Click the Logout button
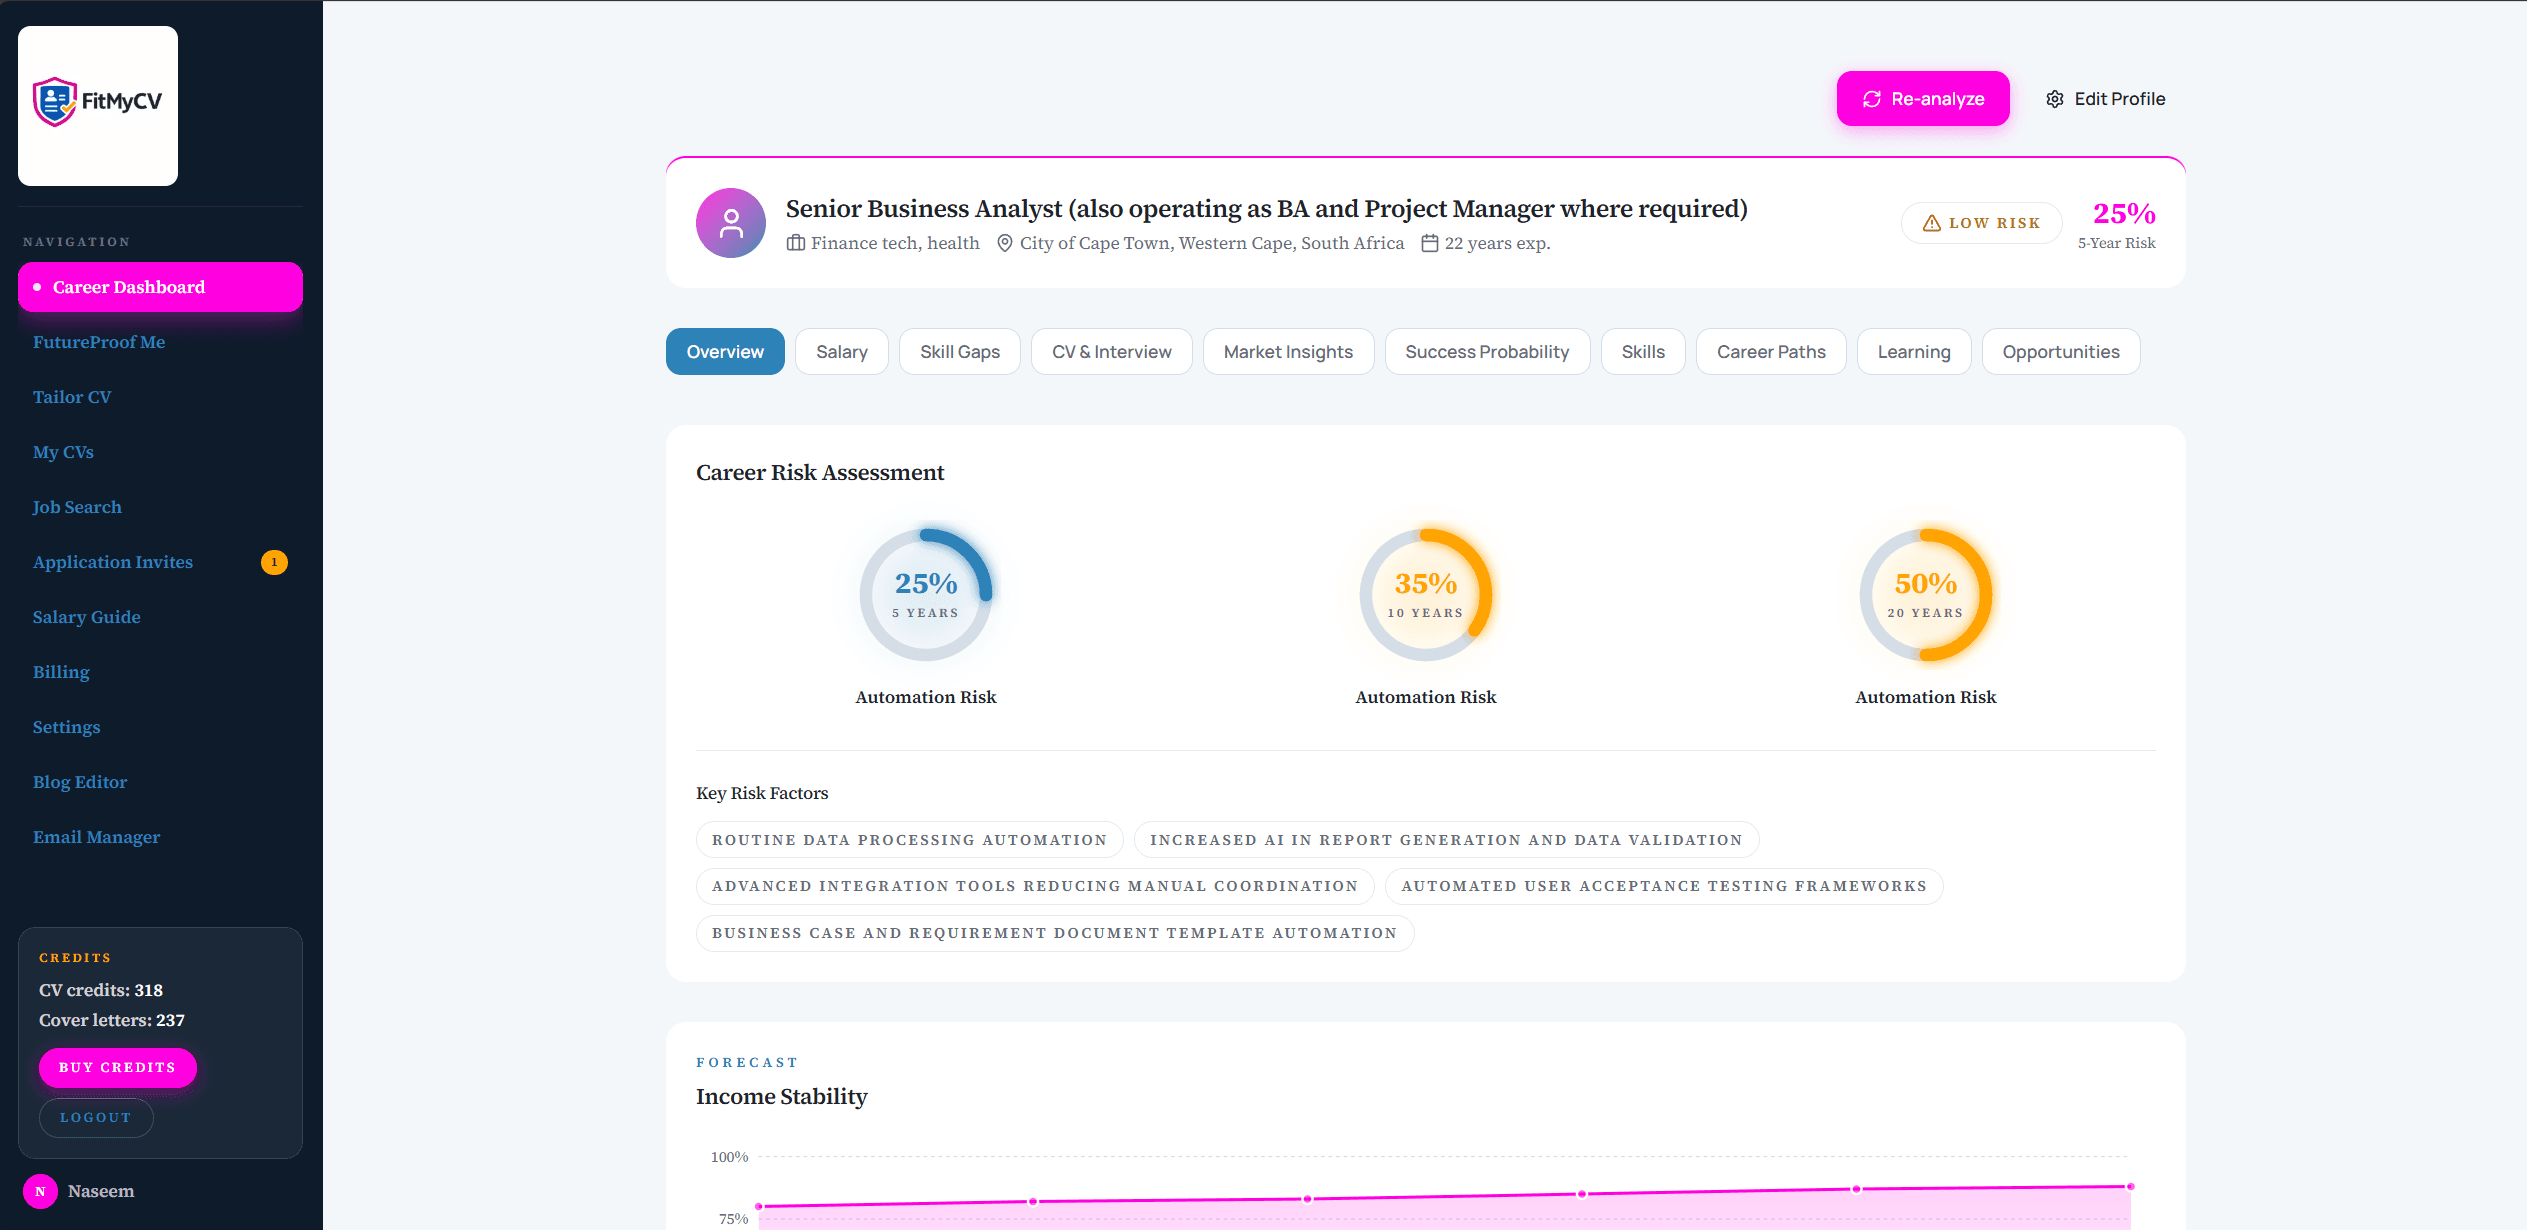 pos(95,1117)
